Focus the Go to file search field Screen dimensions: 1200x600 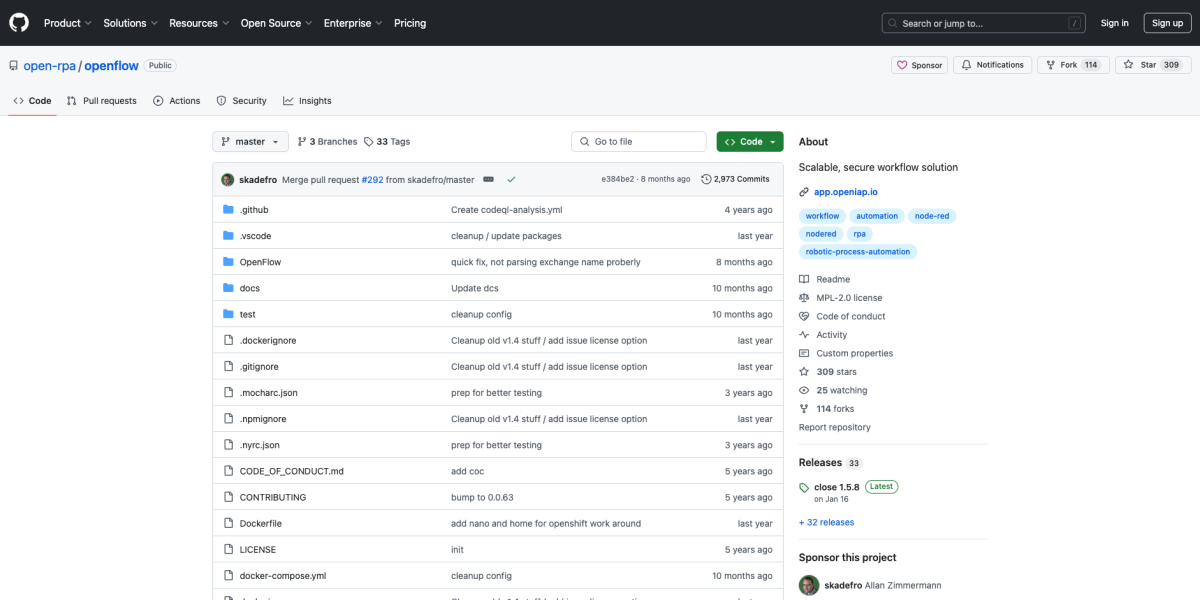tap(639, 142)
